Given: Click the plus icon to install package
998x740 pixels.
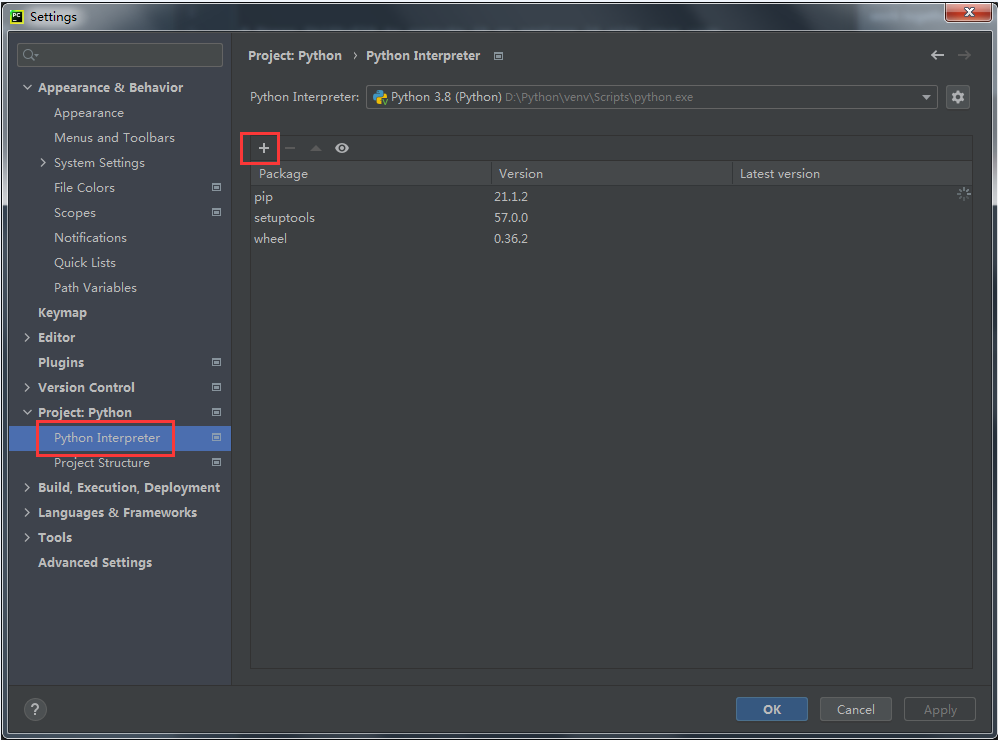Looking at the screenshot, I should click(x=264, y=148).
